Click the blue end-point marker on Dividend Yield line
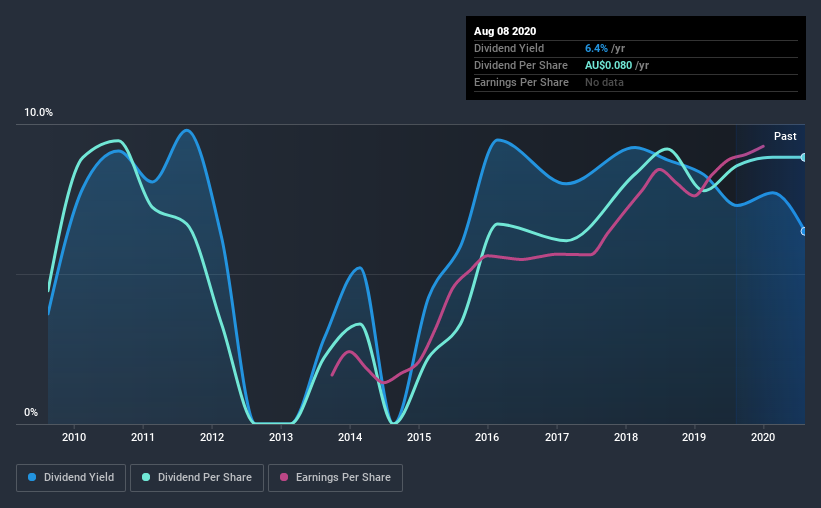This screenshot has width=821, height=508. click(x=804, y=231)
